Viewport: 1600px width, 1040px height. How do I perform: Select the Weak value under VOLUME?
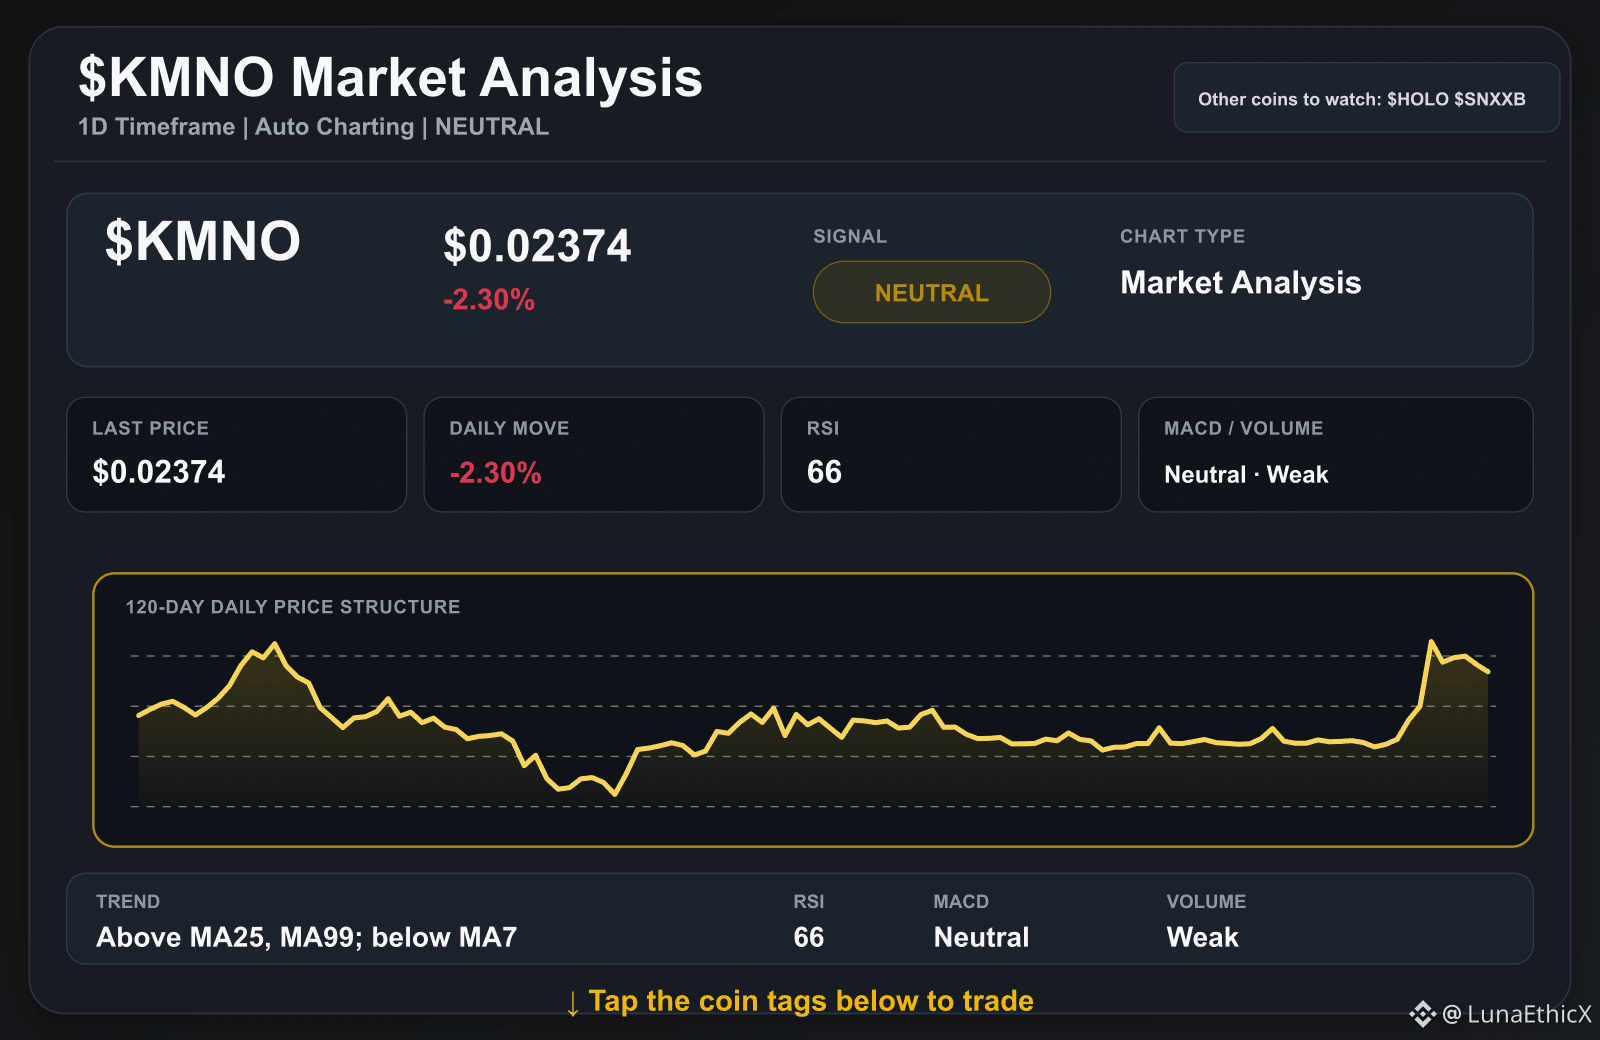tap(1202, 938)
